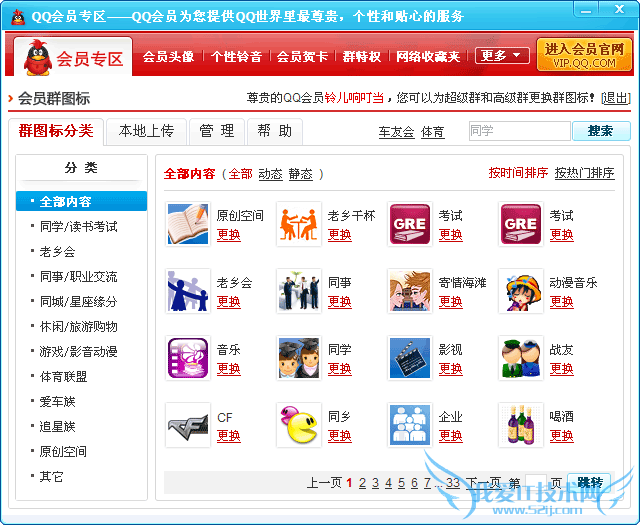The width and height of the screenshot is (640, 525).
Task: Go to the last page 33
Action: (x=453, y=483)
